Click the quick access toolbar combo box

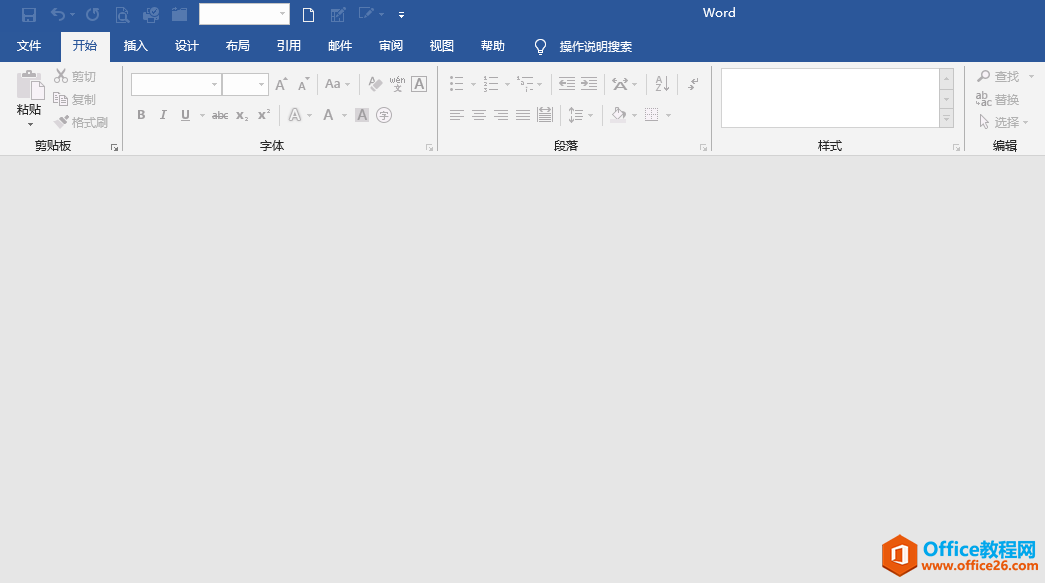pyautogui.click(x=244, y=14)
